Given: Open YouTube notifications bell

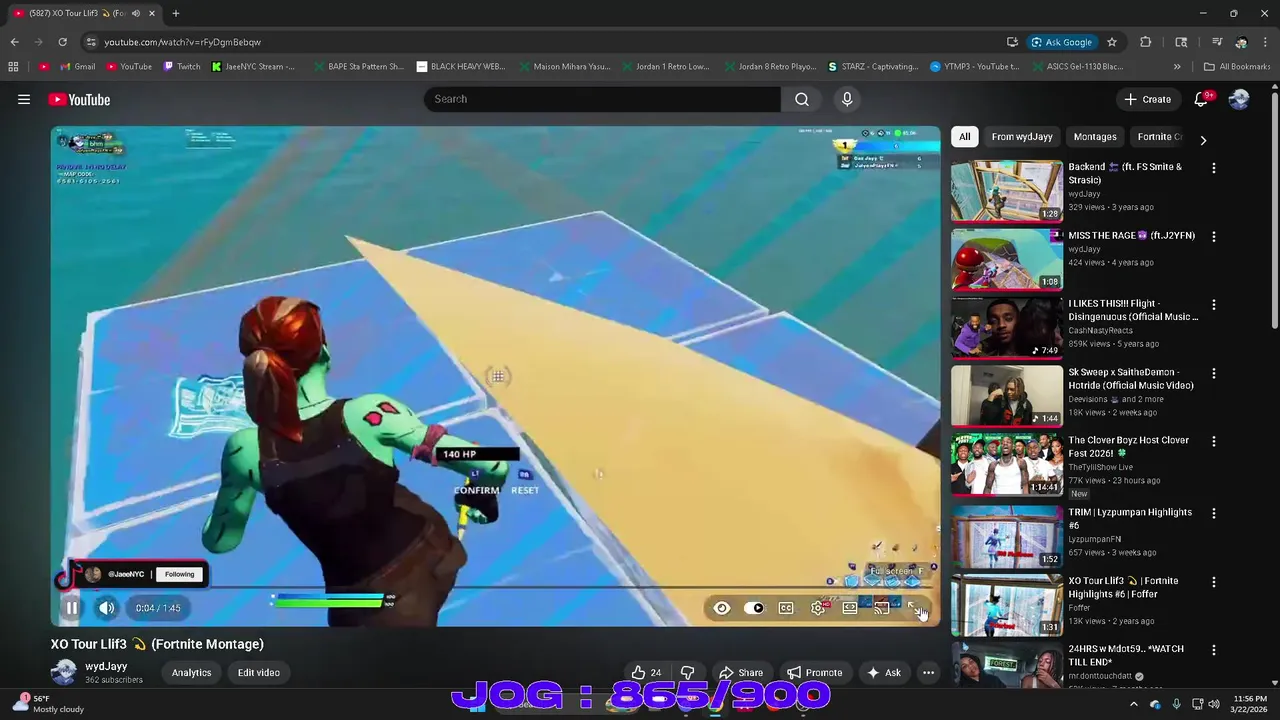Looking at the screenshot, I should (1202, 99).
